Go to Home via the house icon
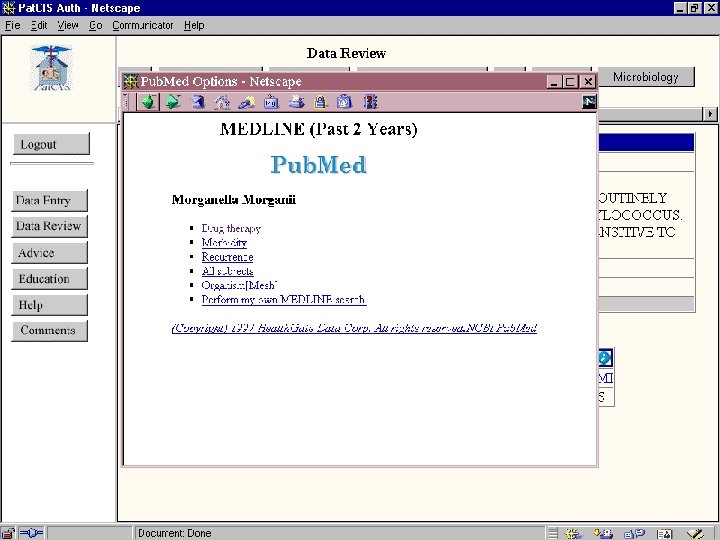The height and width of the screenshot is (540, 720). click(222, 101)
